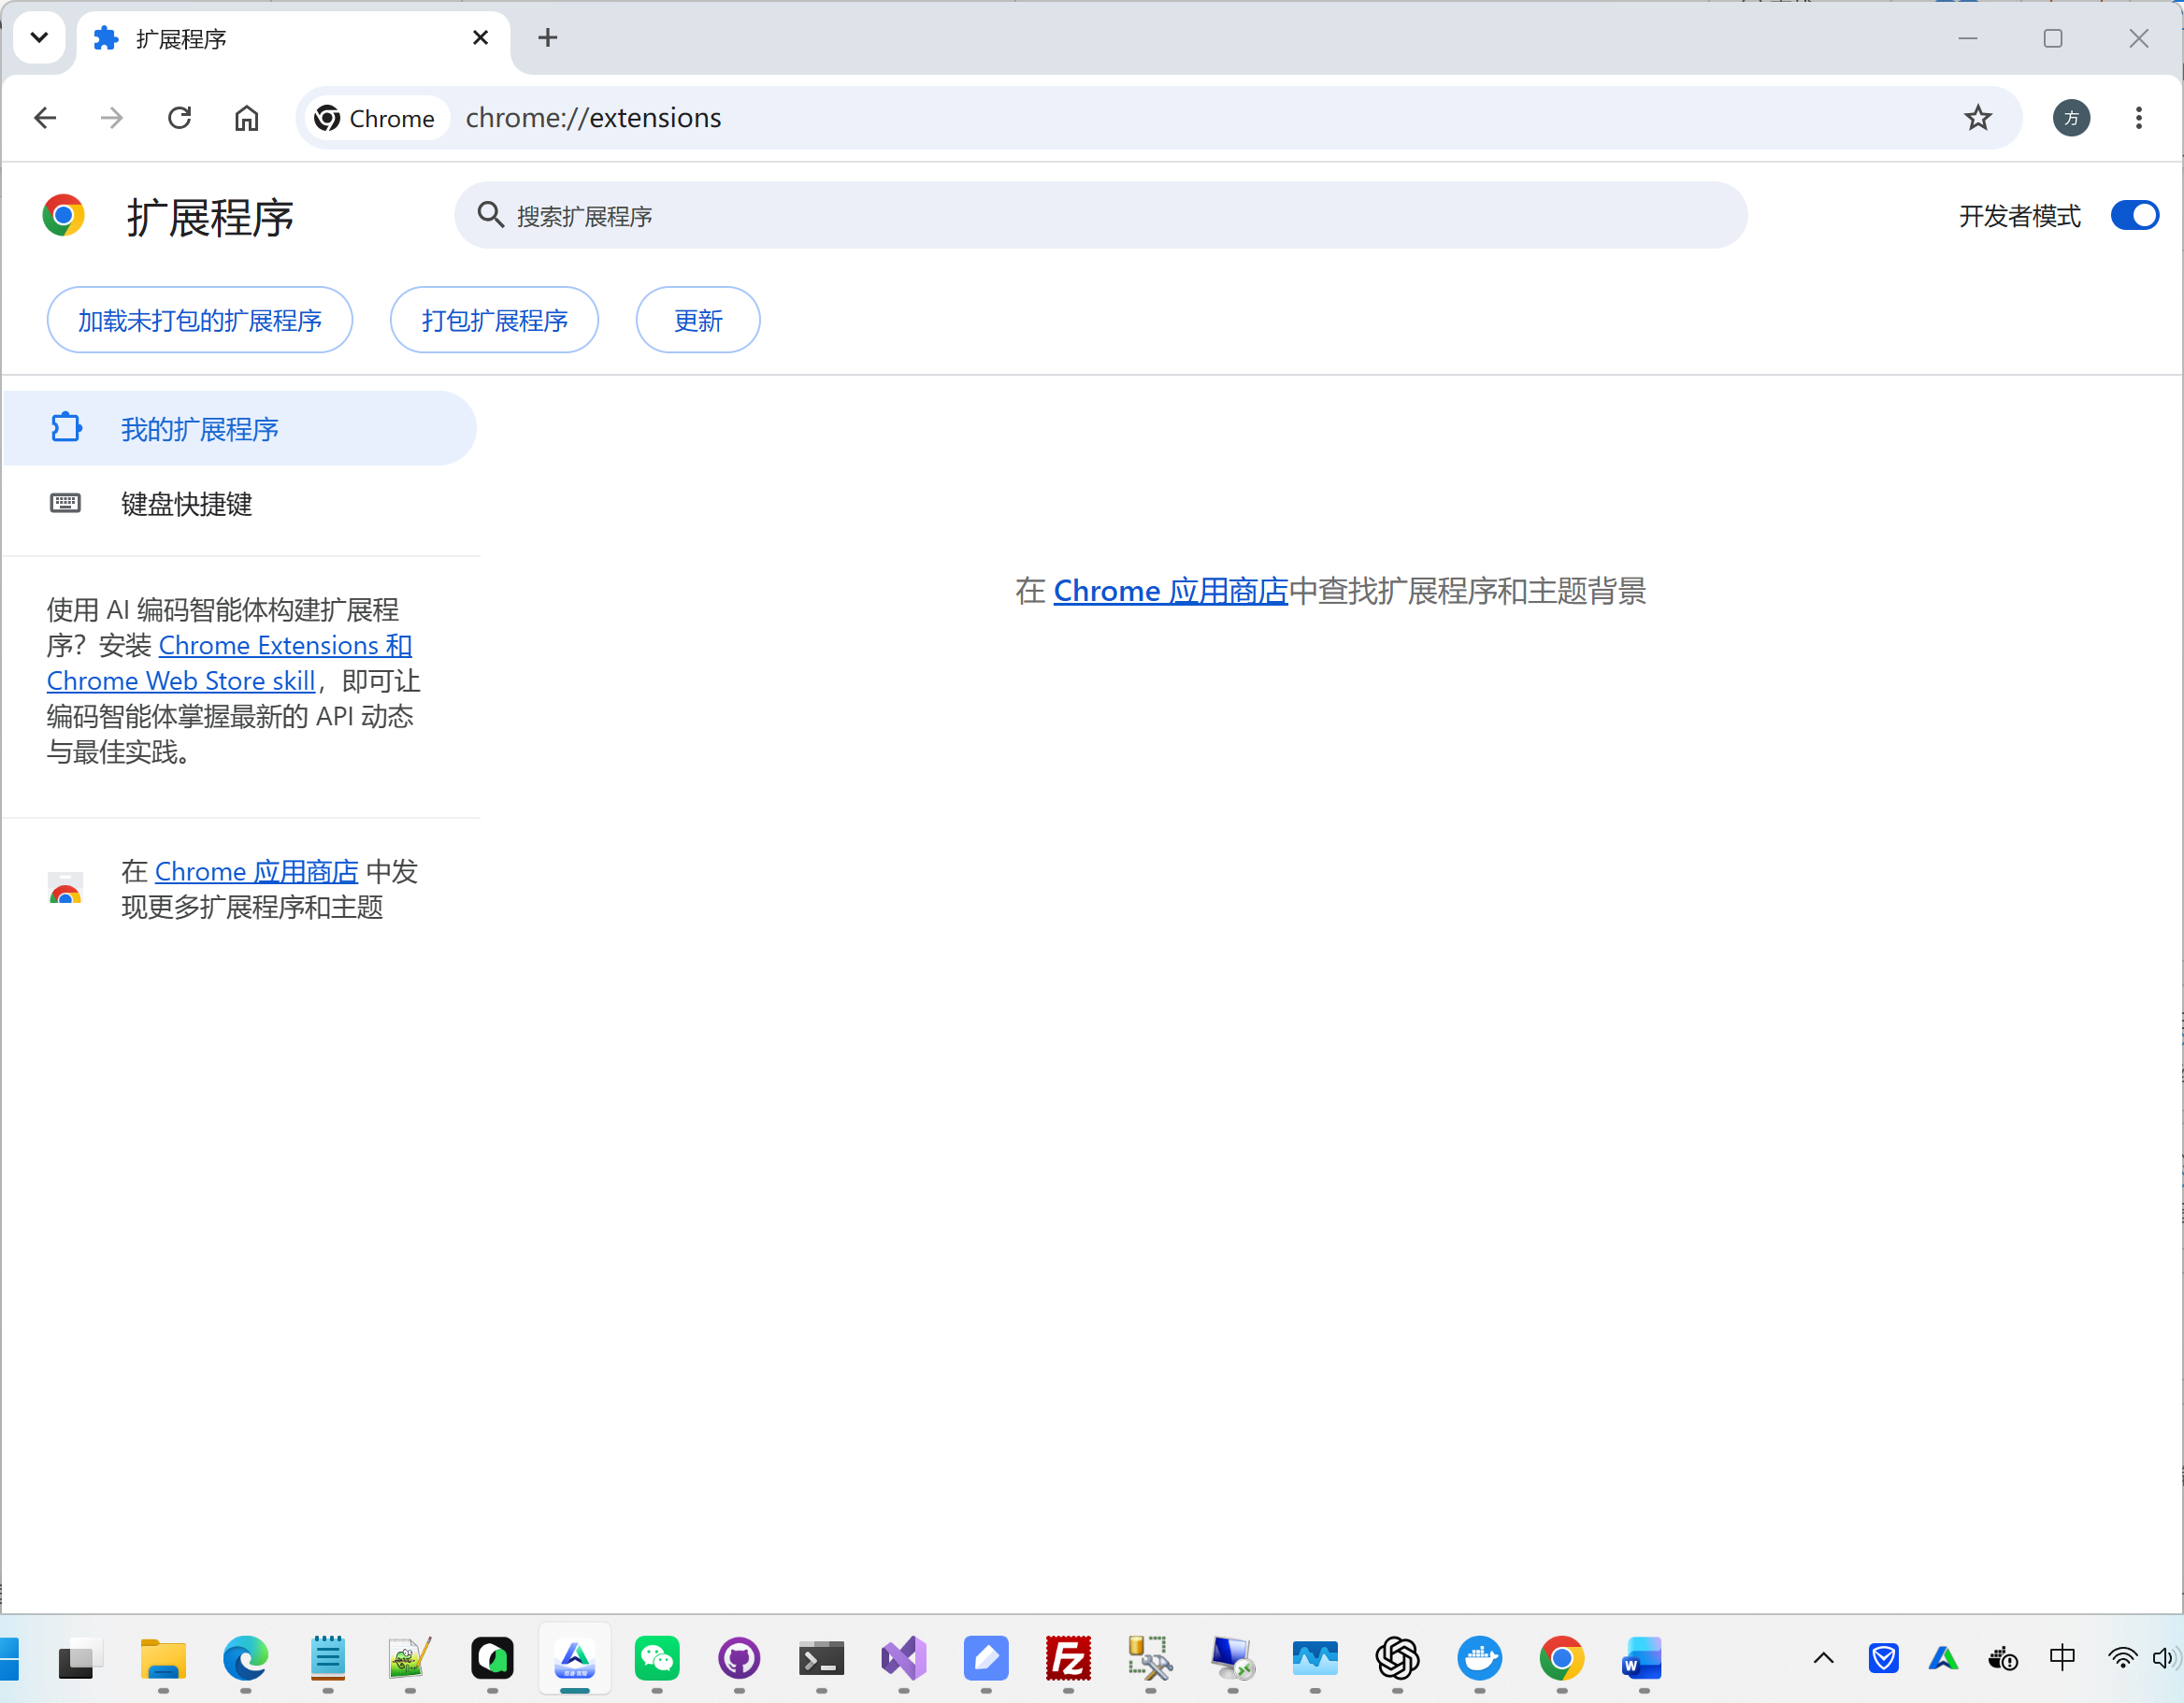The width and height of the screenshot is (2184, 1703).
Task: Open 键盘快捷键 in the sidebar
Action: click(x=240, y=503)
